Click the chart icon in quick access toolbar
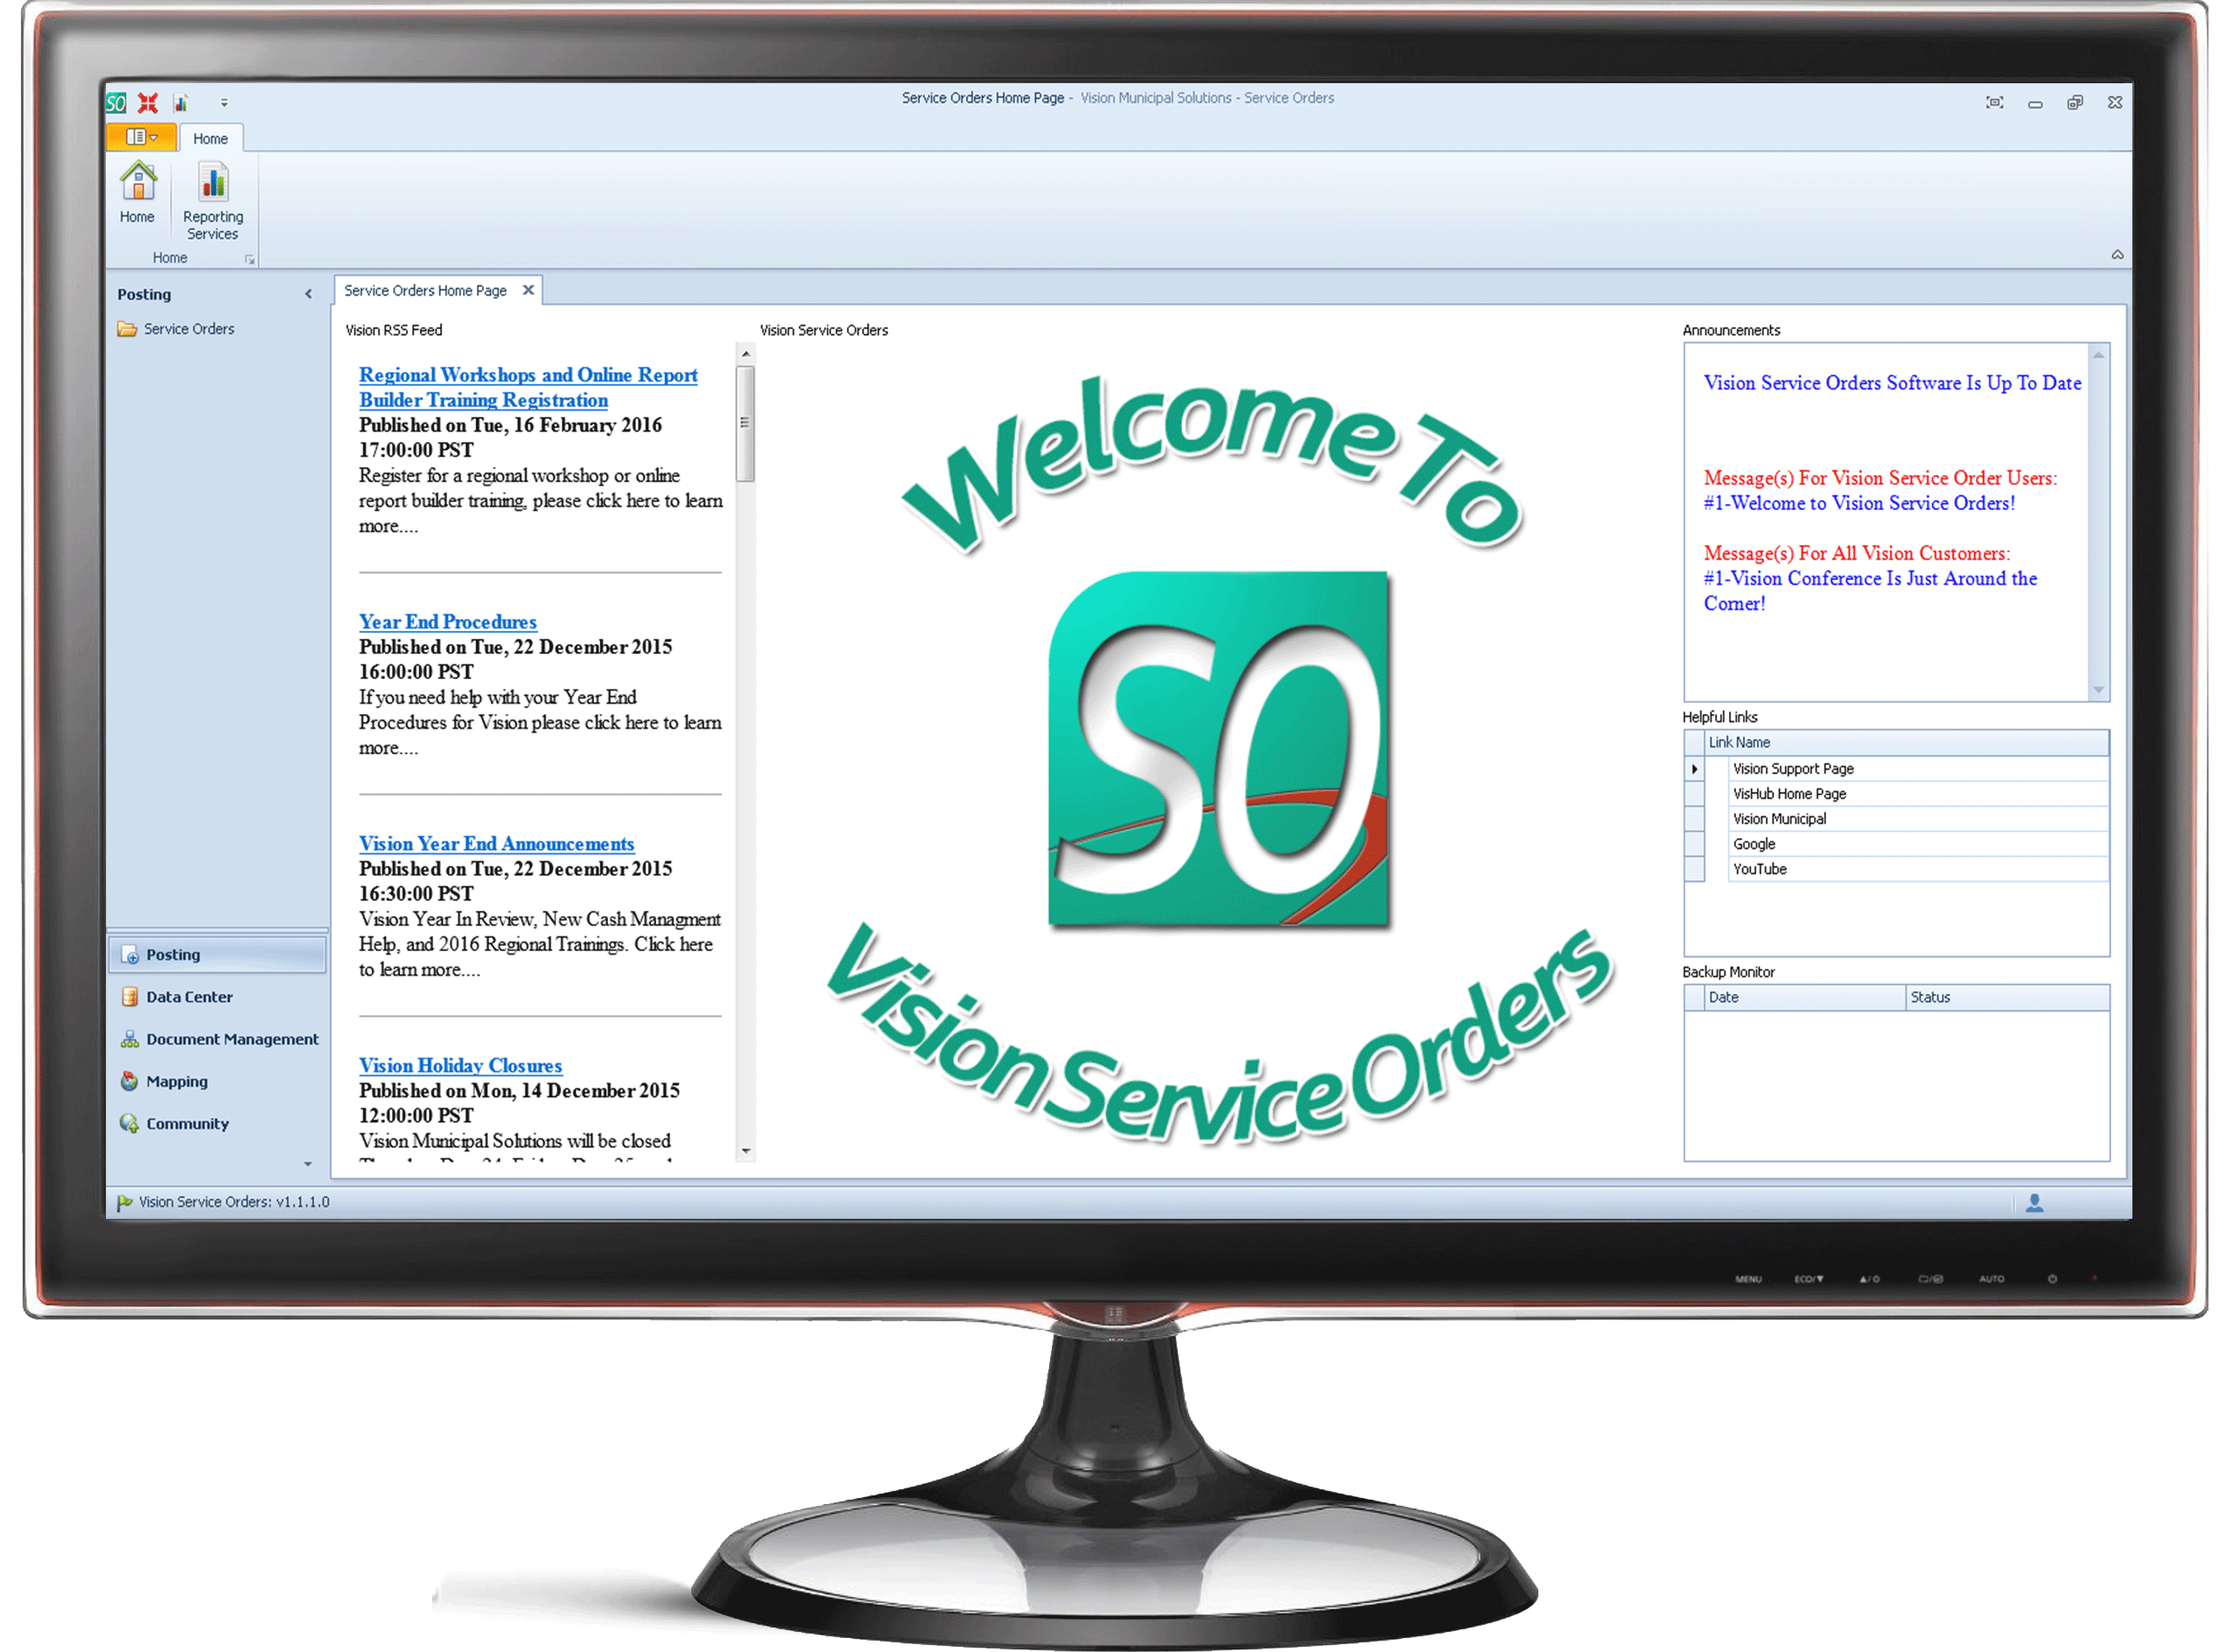The width and height of the screenshot is (2226, 1652). (x=181, y=102)
